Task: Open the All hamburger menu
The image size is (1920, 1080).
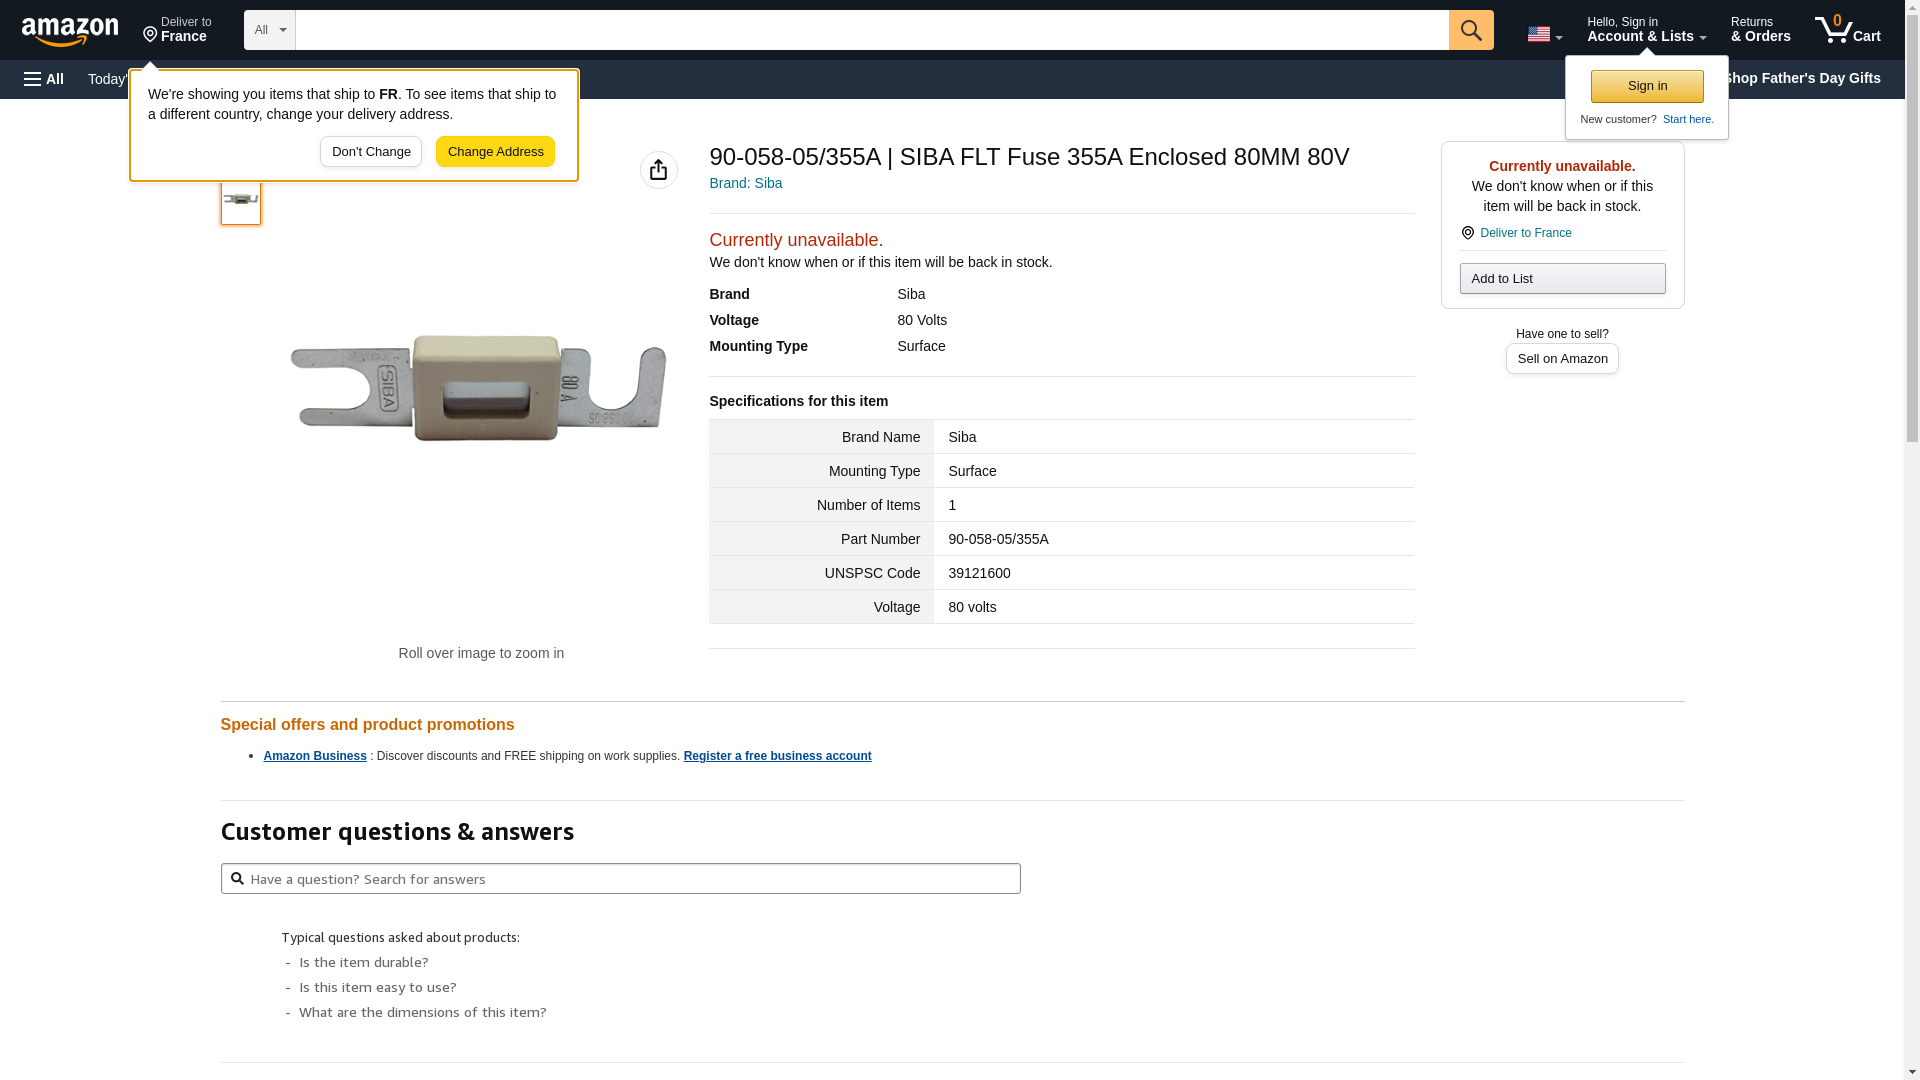Action: (44, 79)
